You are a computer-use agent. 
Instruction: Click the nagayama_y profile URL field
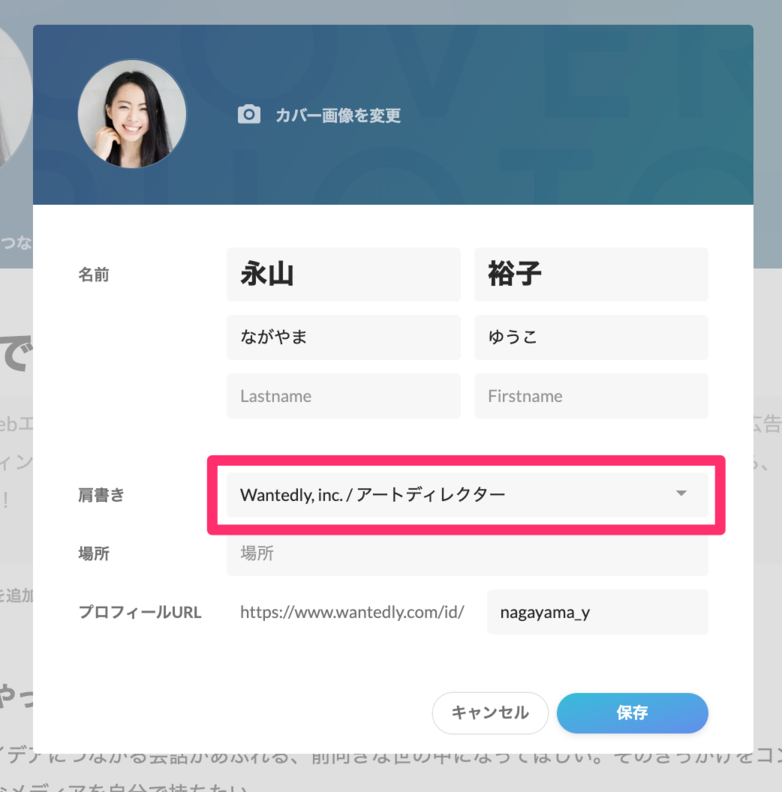point(598,612)
